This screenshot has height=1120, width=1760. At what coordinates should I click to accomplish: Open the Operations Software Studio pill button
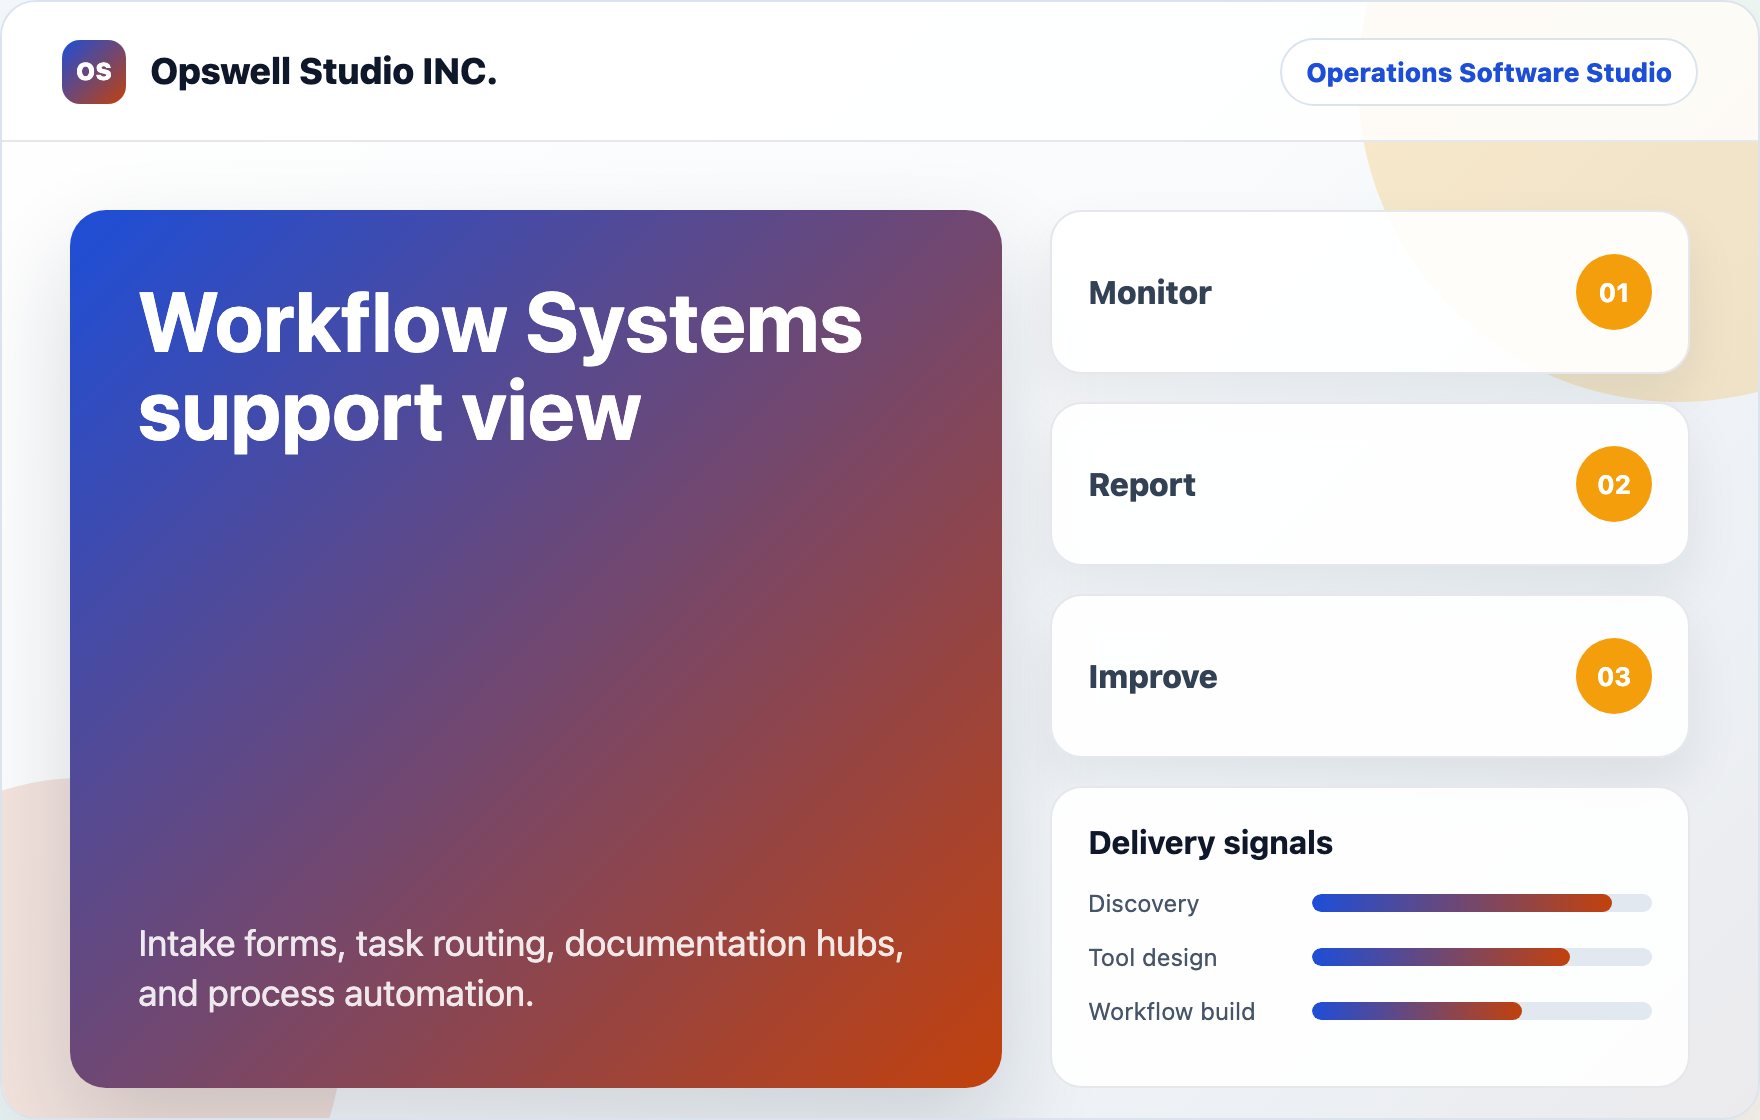pos(1488,72)
